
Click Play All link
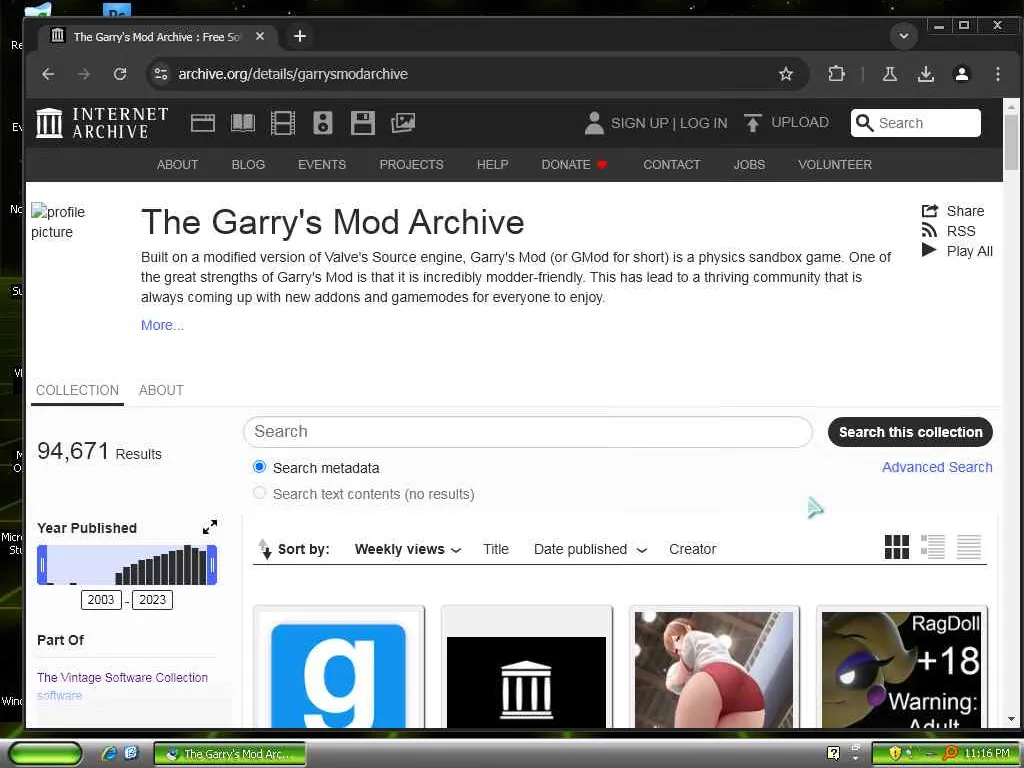969,251
